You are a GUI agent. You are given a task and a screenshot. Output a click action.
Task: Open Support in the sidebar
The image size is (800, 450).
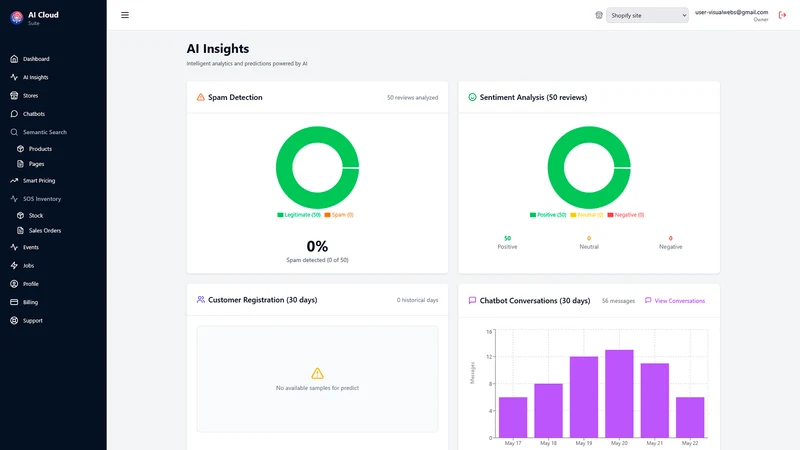(33, 320)
